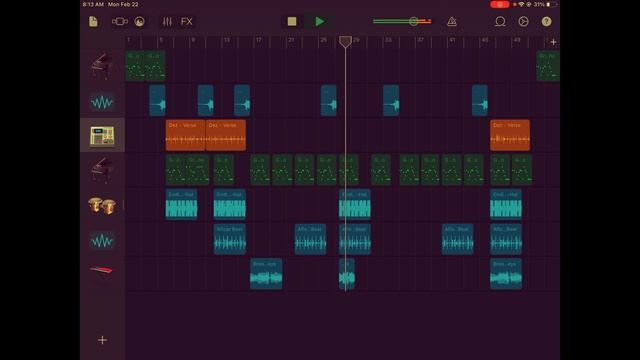
Task: Click the red screen recording indicator
Action: [499, 4]
